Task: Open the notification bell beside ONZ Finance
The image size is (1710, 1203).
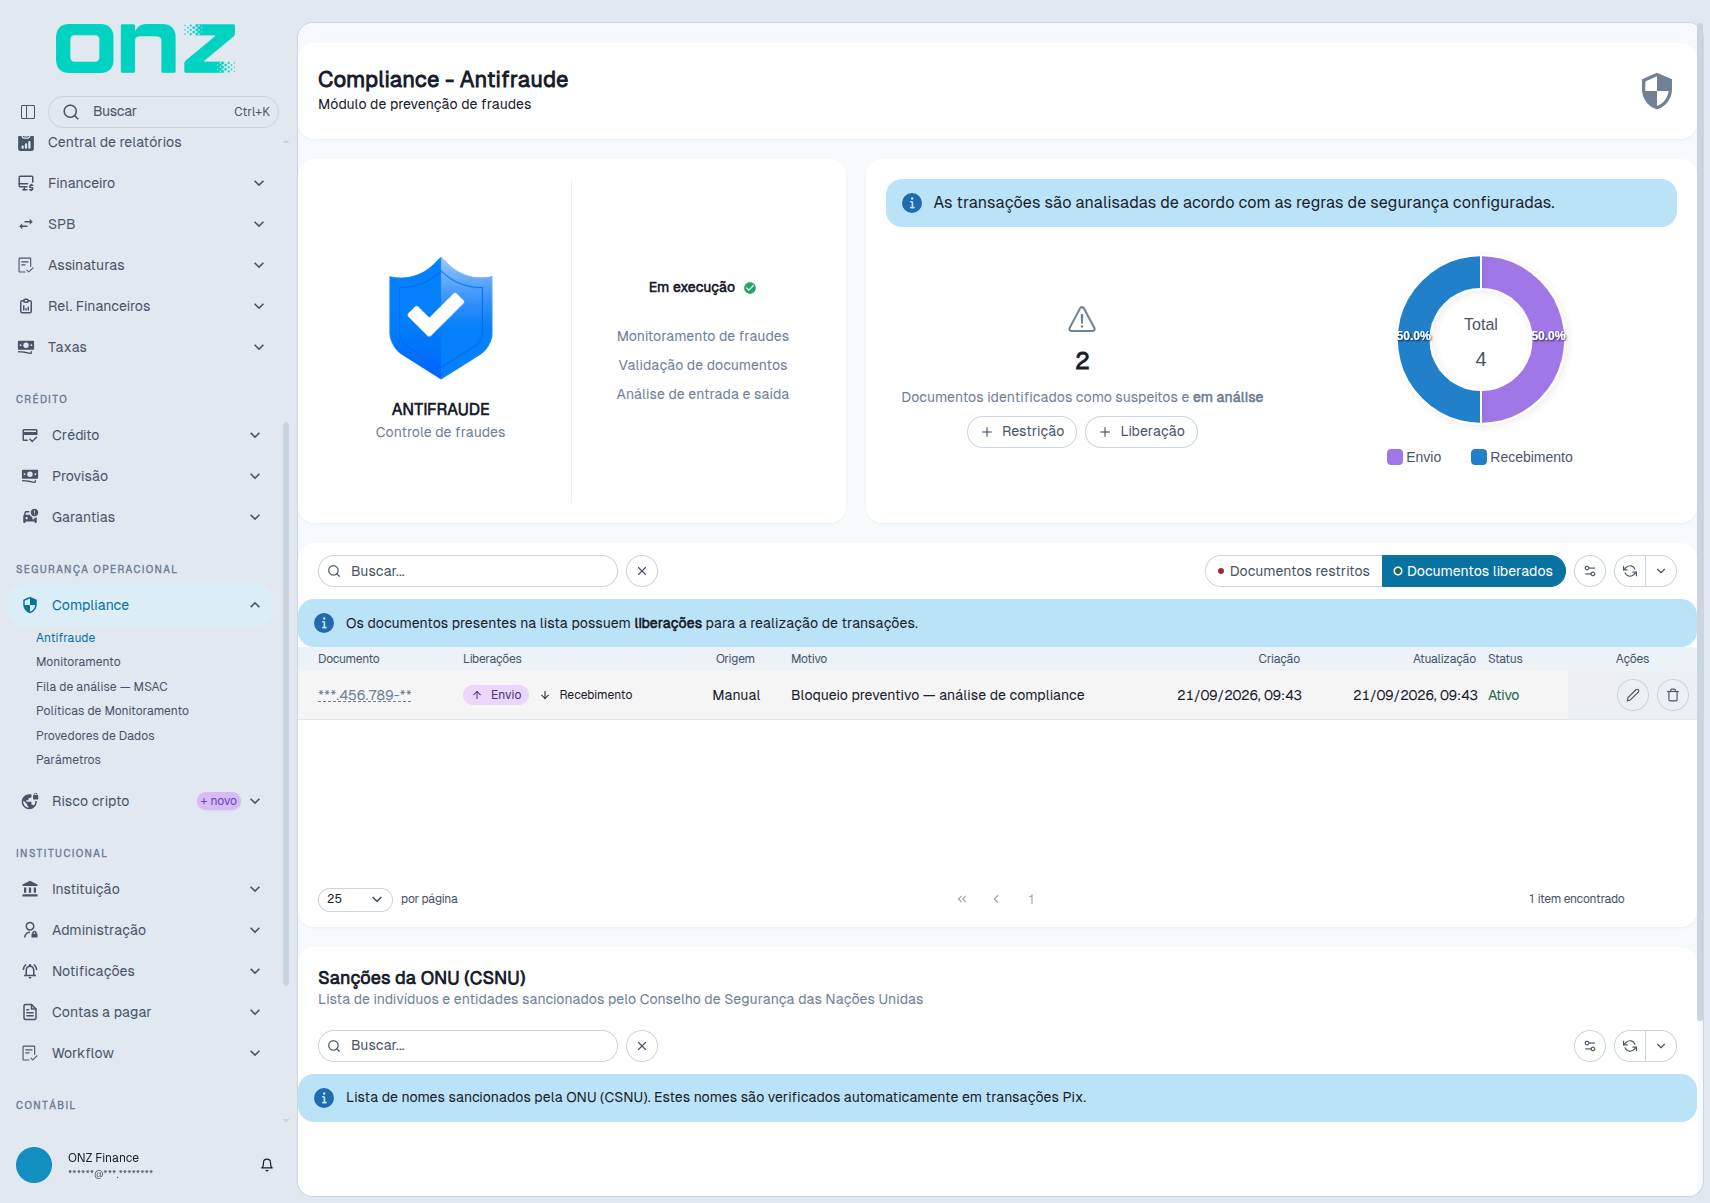Action: (x=267, y=1165)
